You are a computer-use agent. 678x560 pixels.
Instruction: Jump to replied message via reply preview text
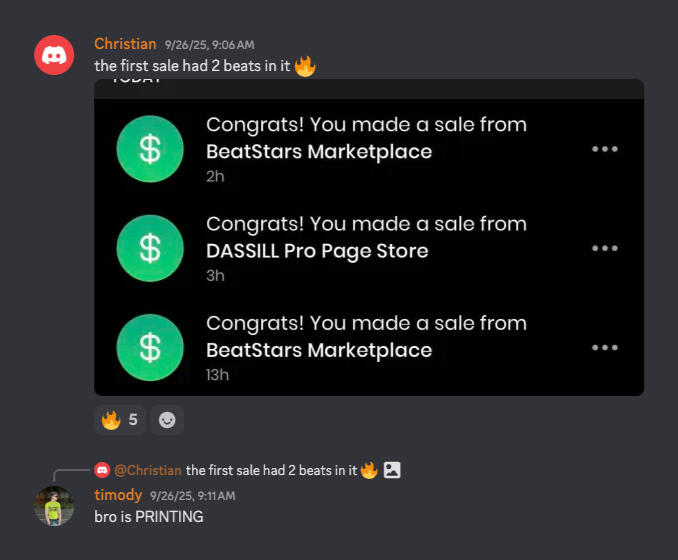pyautogui.click(x=270, y=470)
